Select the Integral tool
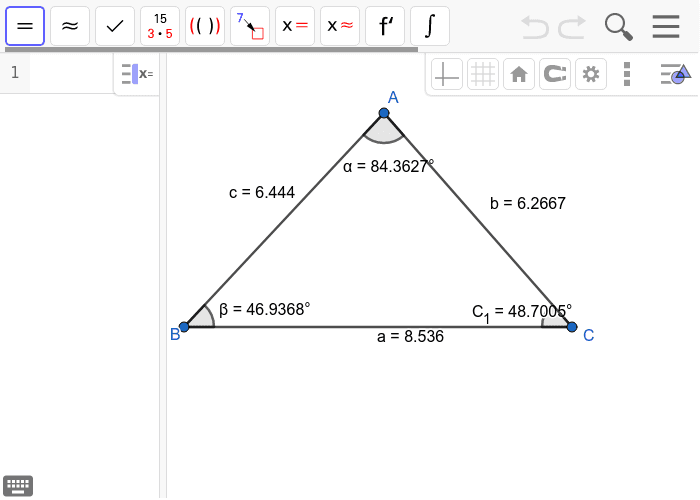 430,26
